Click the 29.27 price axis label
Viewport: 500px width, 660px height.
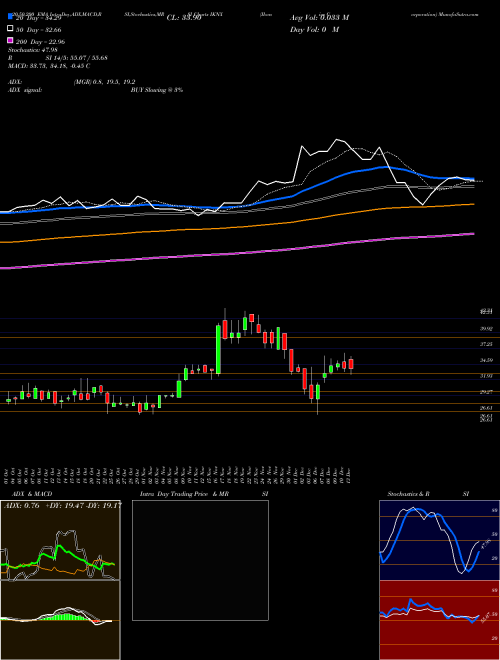487,392
